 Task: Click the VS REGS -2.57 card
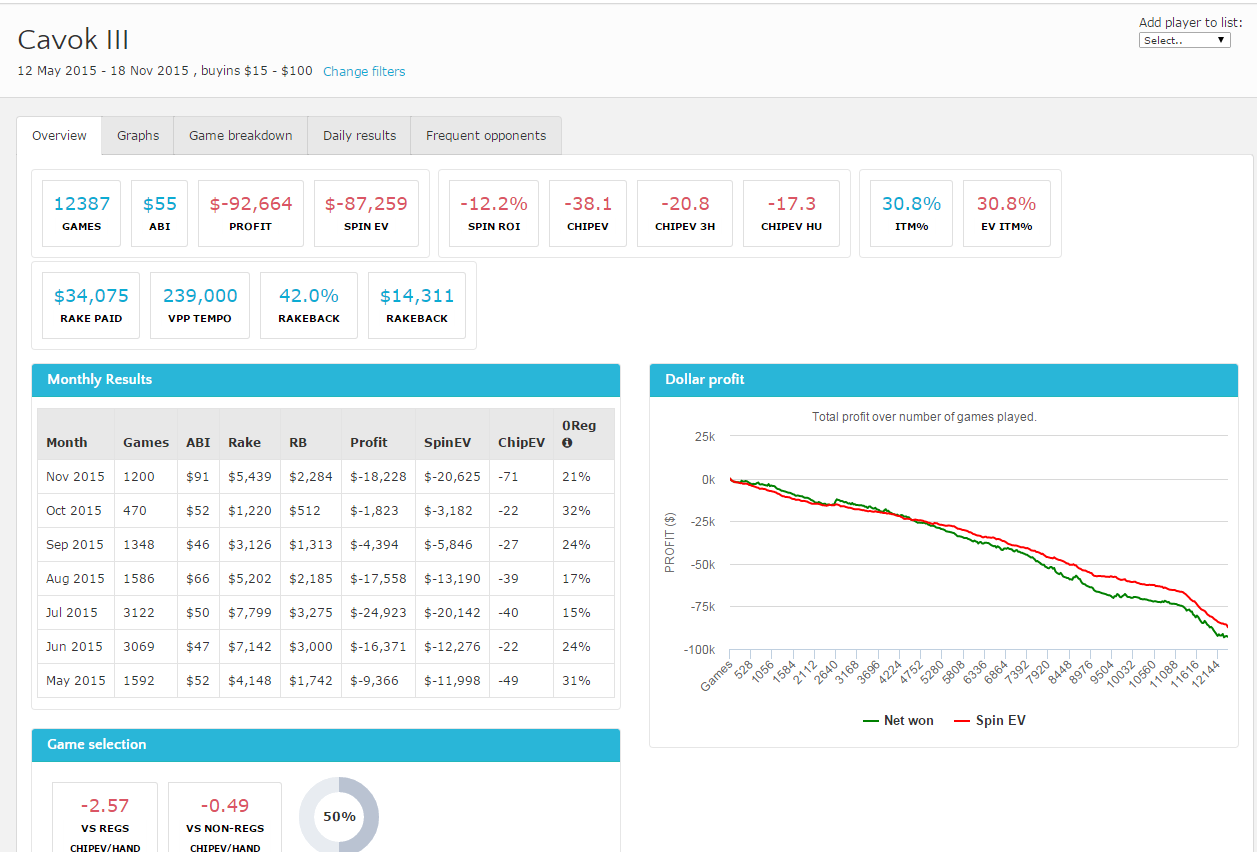tap(105, 817)
